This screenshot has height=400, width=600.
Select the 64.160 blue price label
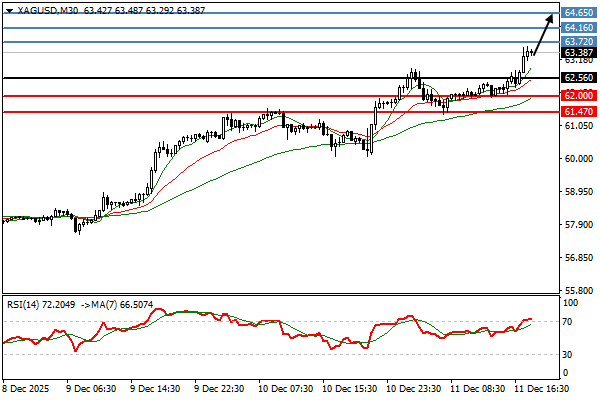(x=578, y=28)
